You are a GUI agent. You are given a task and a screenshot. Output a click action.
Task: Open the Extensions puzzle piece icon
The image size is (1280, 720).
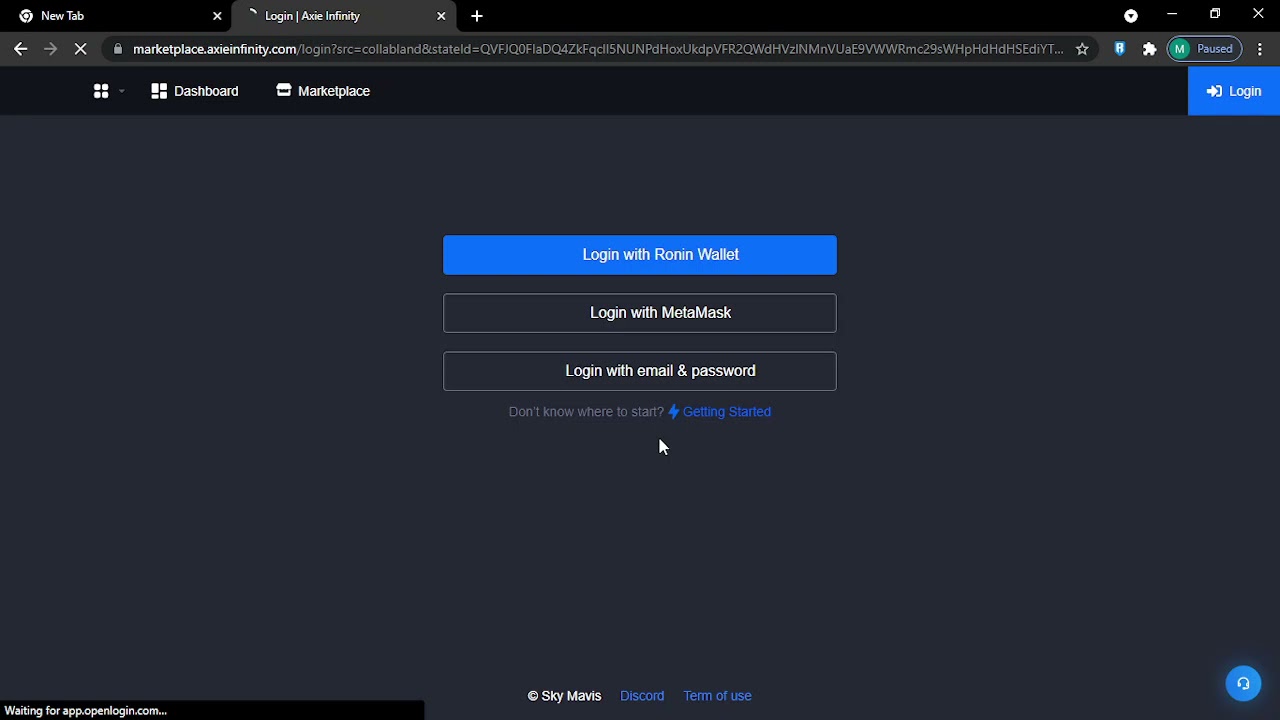point(1150,49)
